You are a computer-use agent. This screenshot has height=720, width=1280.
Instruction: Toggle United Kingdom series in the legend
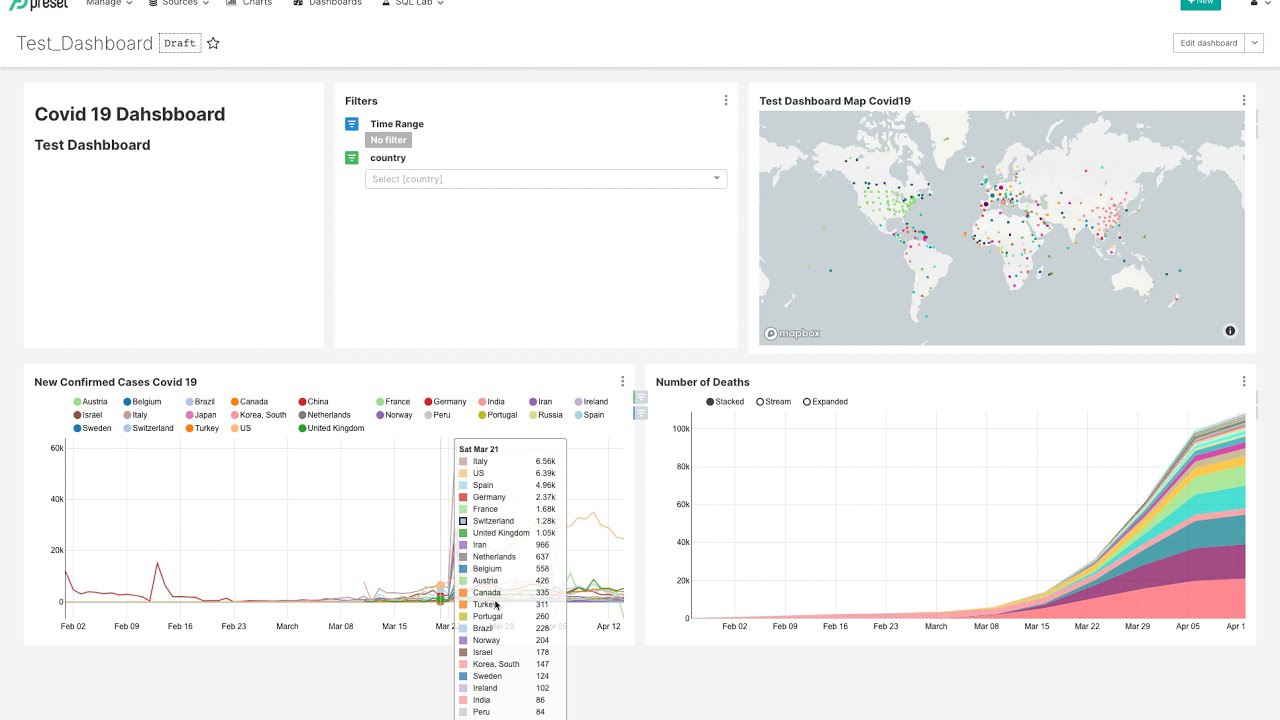click(x=331, y=428)
